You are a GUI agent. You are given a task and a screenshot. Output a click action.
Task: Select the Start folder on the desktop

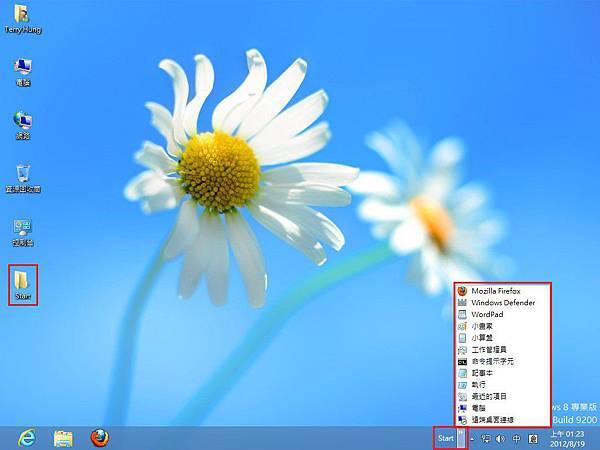(23, 285)
